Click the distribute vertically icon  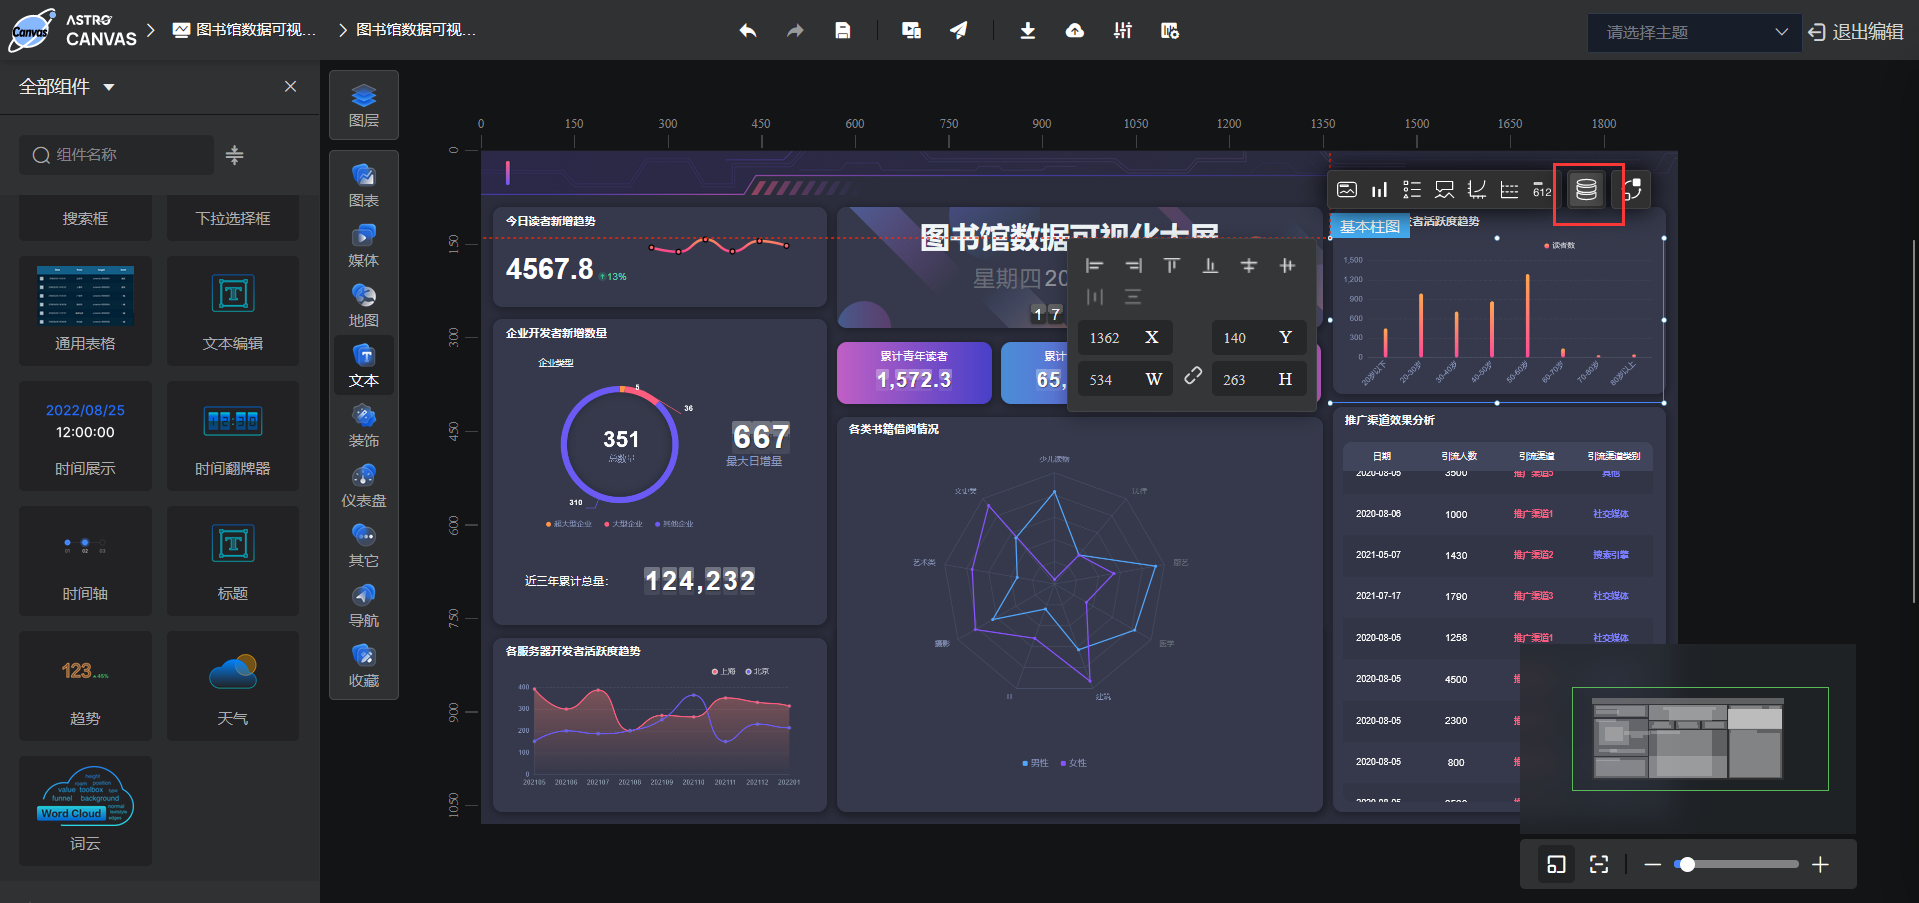[1133, 297]
